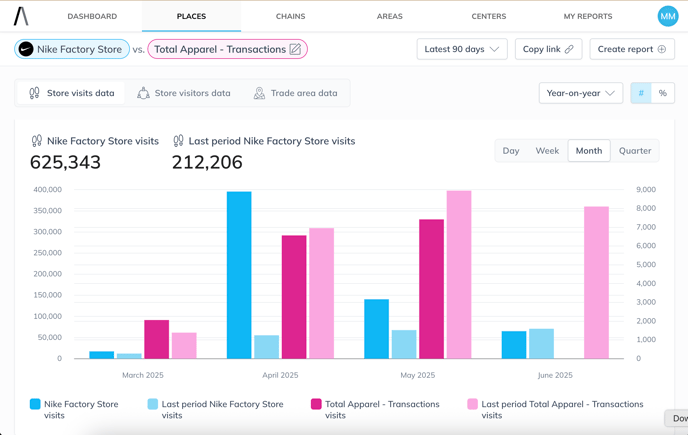
Task: Toggle to percentage (%) display mode
Action: [663, 93]
